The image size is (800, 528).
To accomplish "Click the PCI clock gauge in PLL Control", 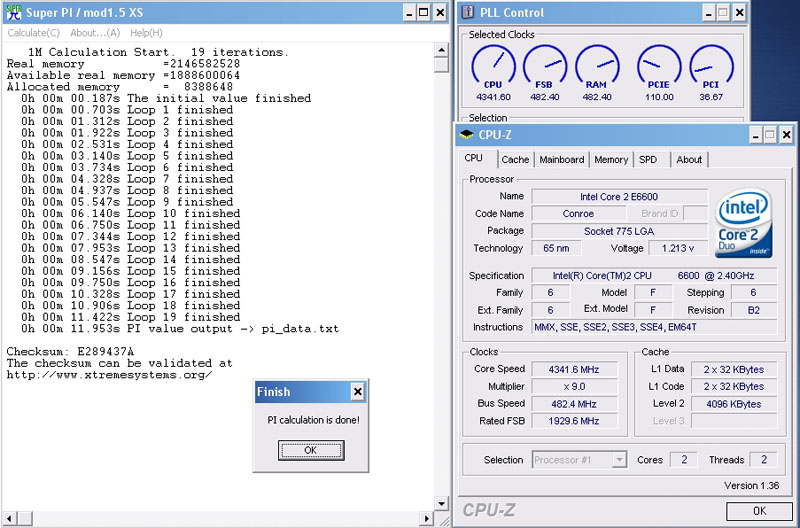I will pyautogui.click(x=711, y=66).
